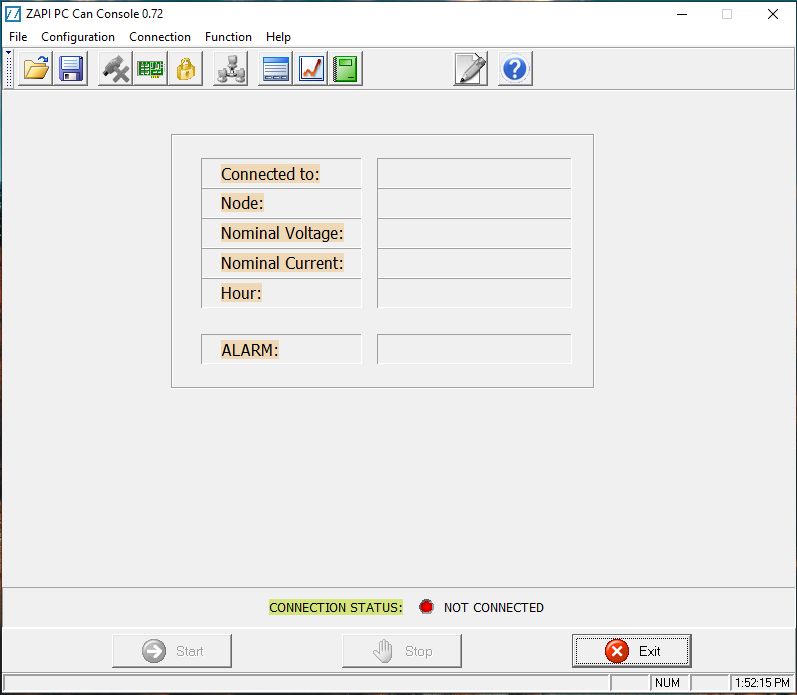Click the green circuit board icon

[150, 69]
